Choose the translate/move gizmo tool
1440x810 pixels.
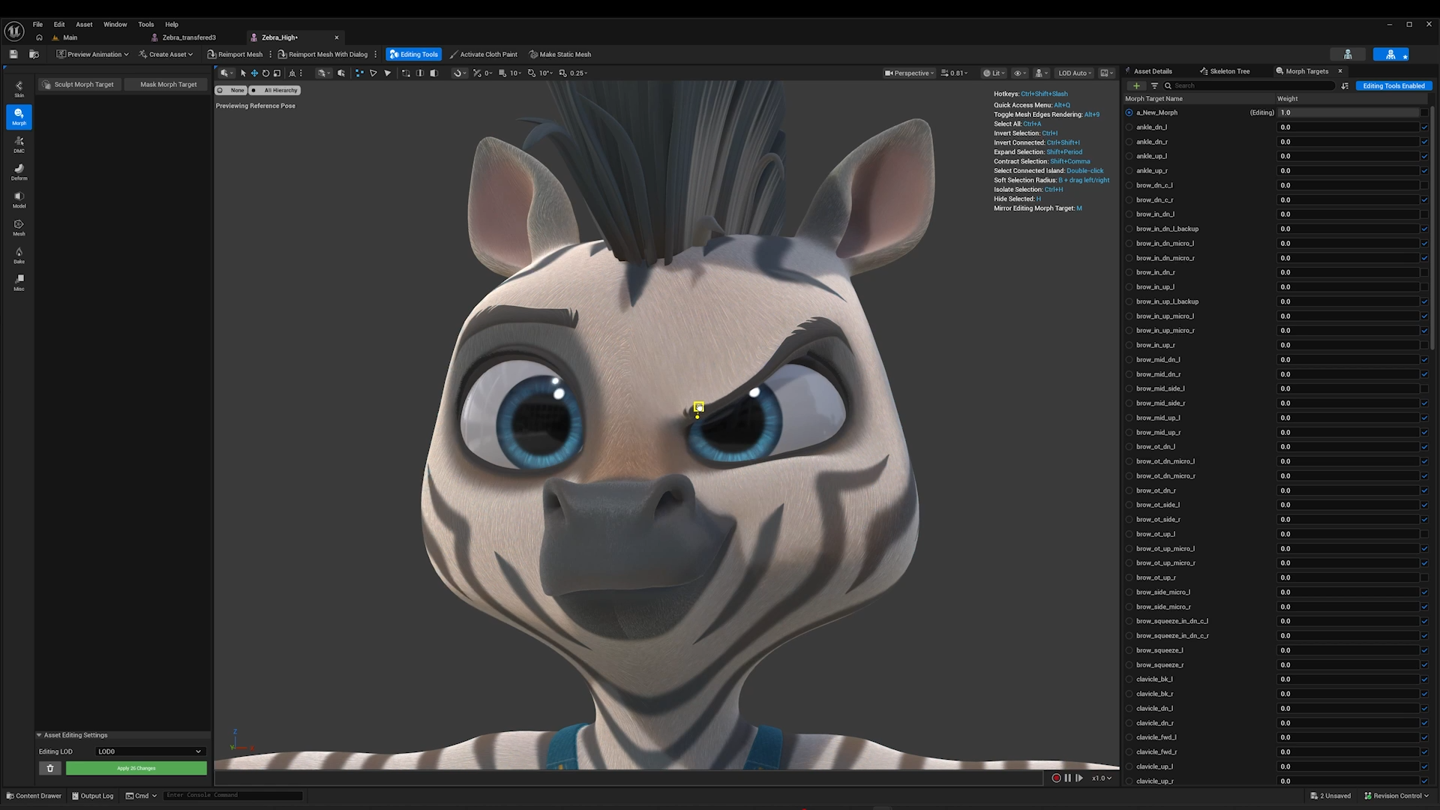coord(254,73)
